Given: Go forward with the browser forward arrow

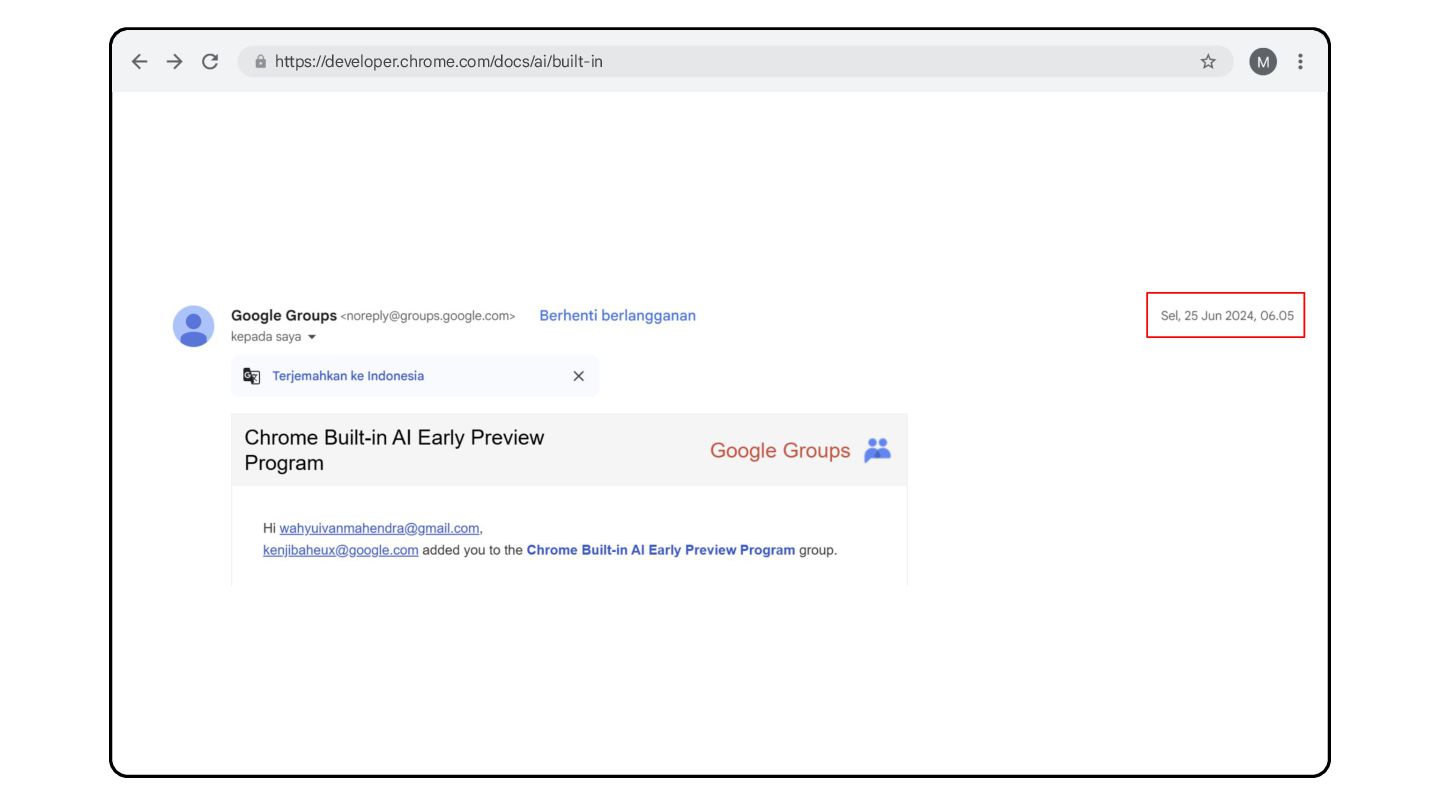Looking at the screenshot, I should pyautogui.click(x=175, y=62).
